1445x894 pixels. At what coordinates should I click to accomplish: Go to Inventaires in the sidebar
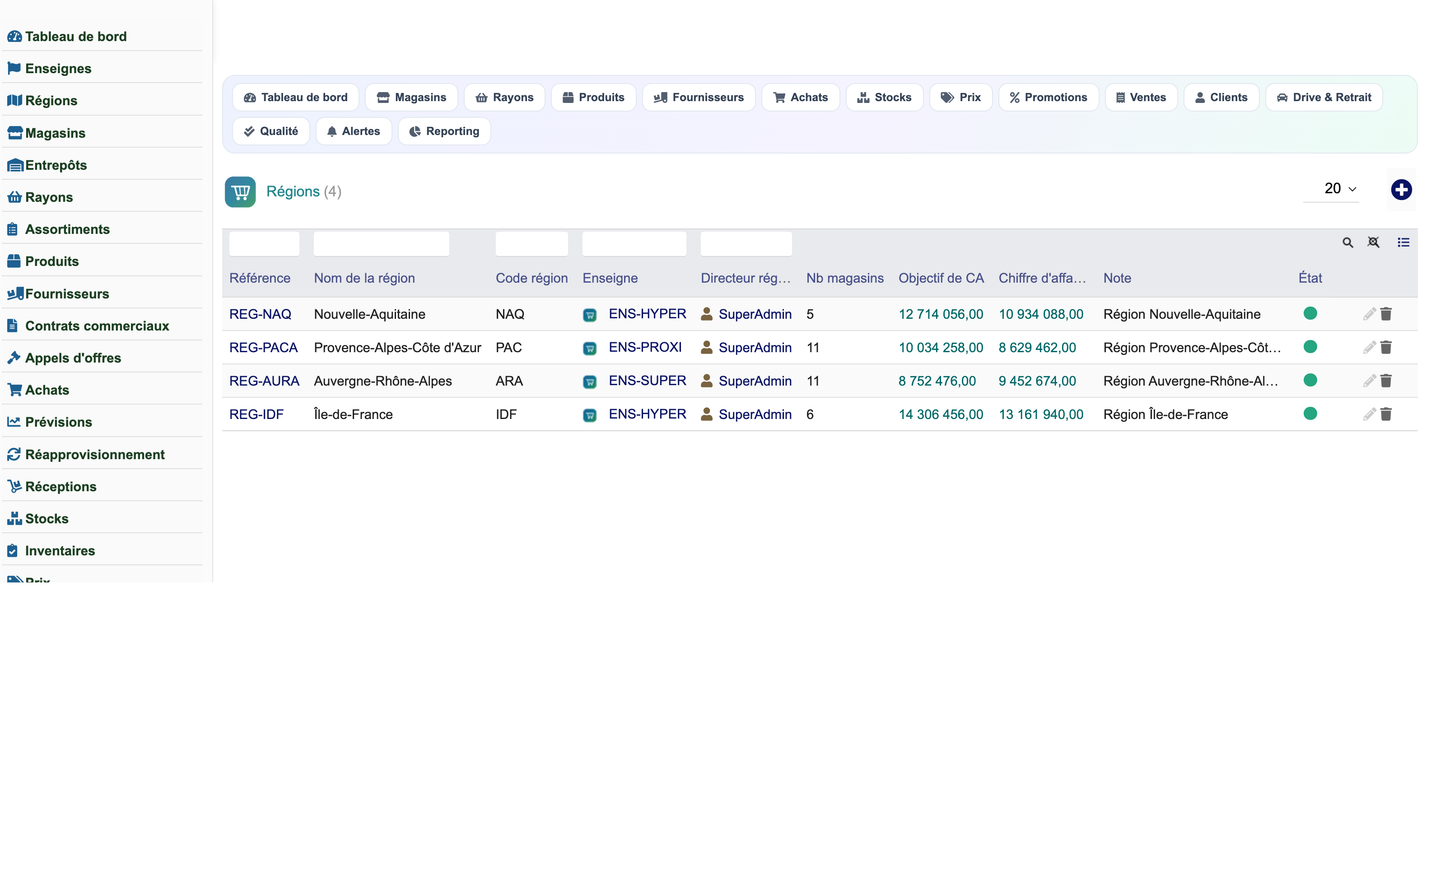(60, 551)
